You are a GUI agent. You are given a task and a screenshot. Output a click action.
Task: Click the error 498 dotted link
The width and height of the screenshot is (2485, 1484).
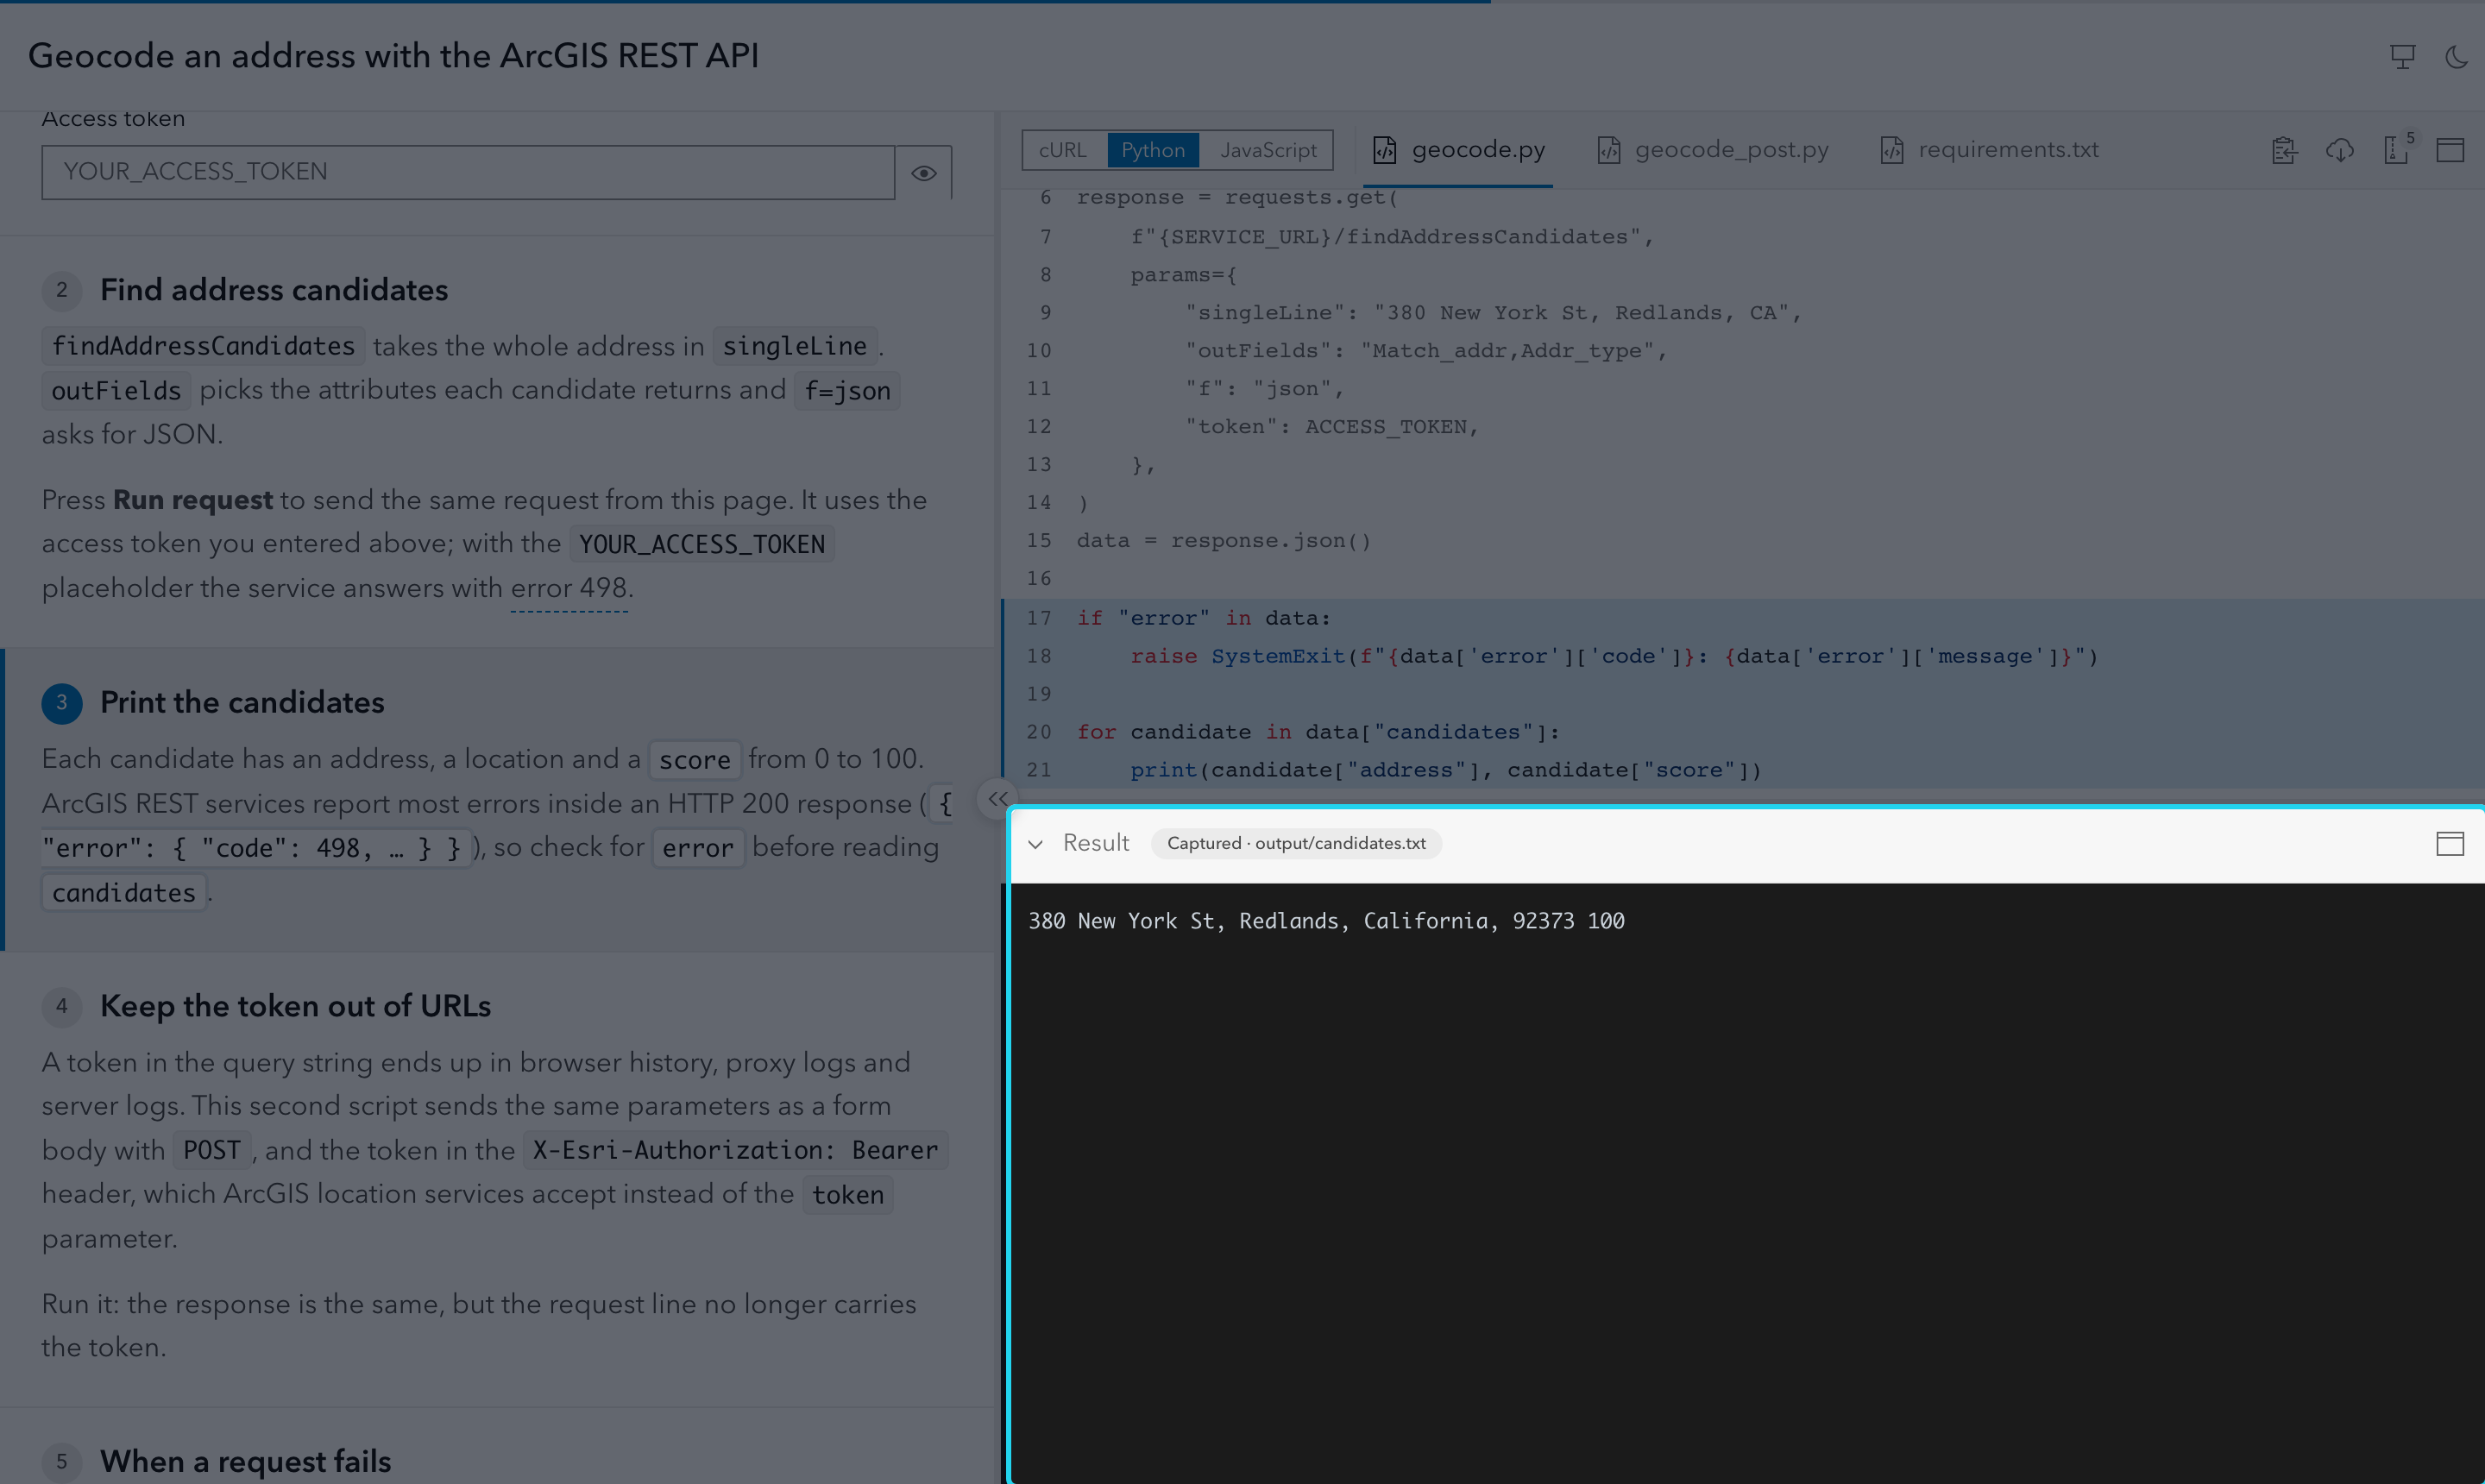tap(569, 588)
